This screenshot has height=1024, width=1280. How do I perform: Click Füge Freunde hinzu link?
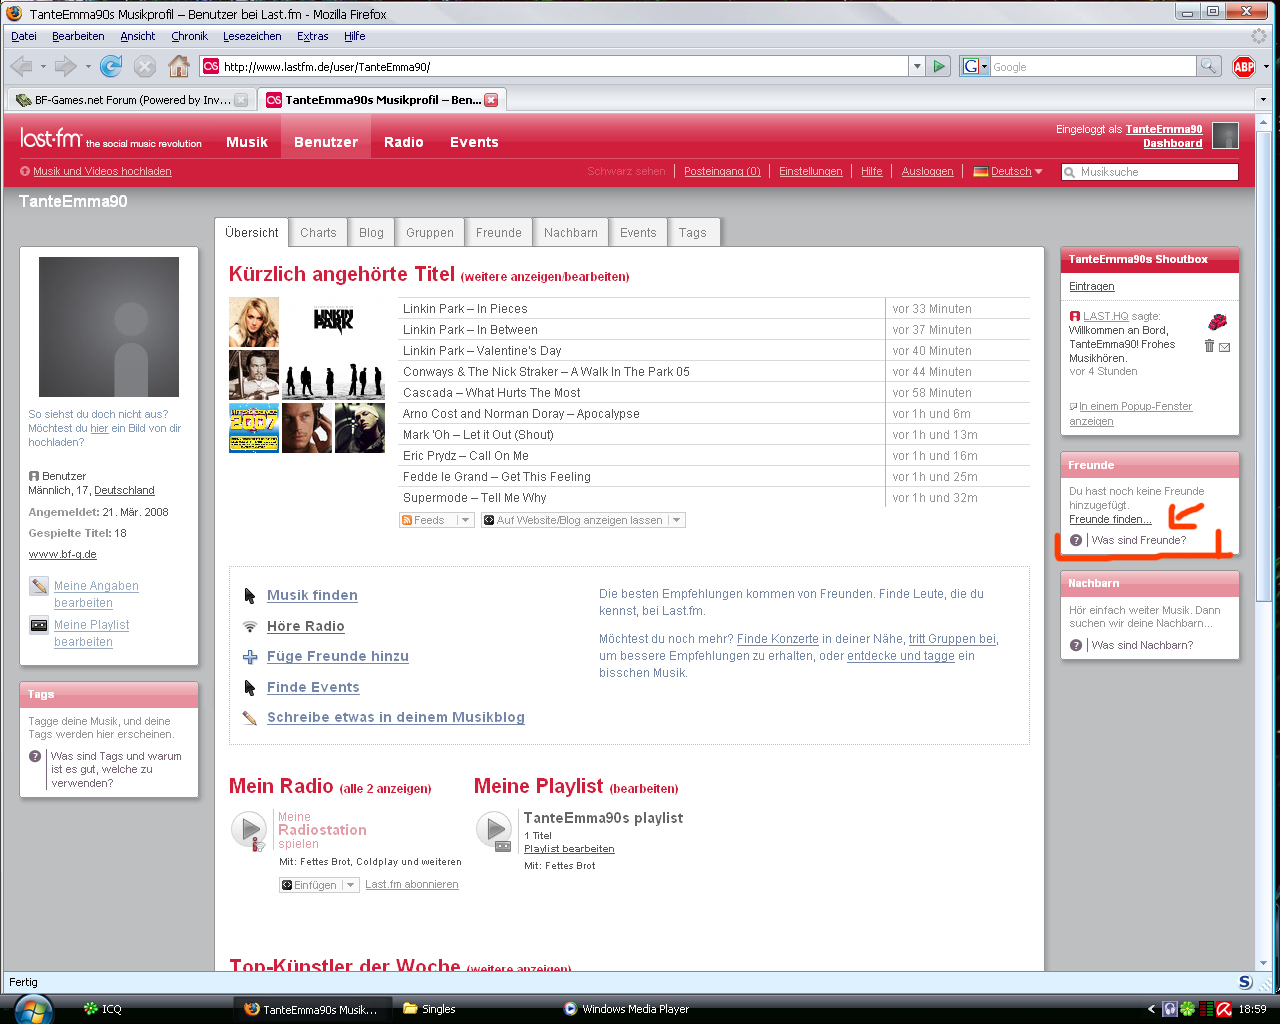[338, 656]
